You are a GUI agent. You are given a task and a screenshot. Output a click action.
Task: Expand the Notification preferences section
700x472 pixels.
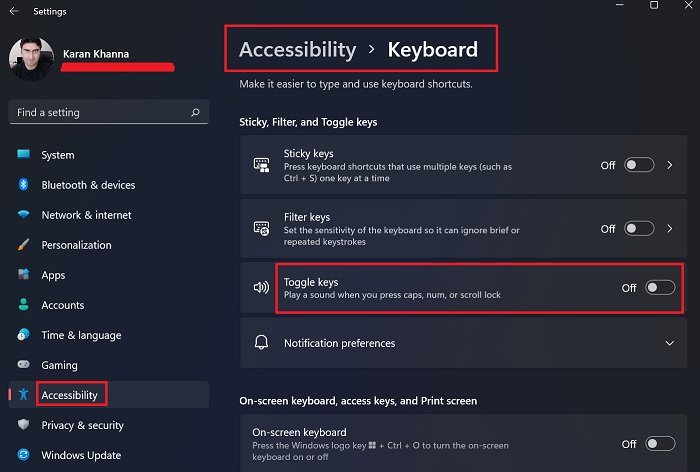[669, 343]
